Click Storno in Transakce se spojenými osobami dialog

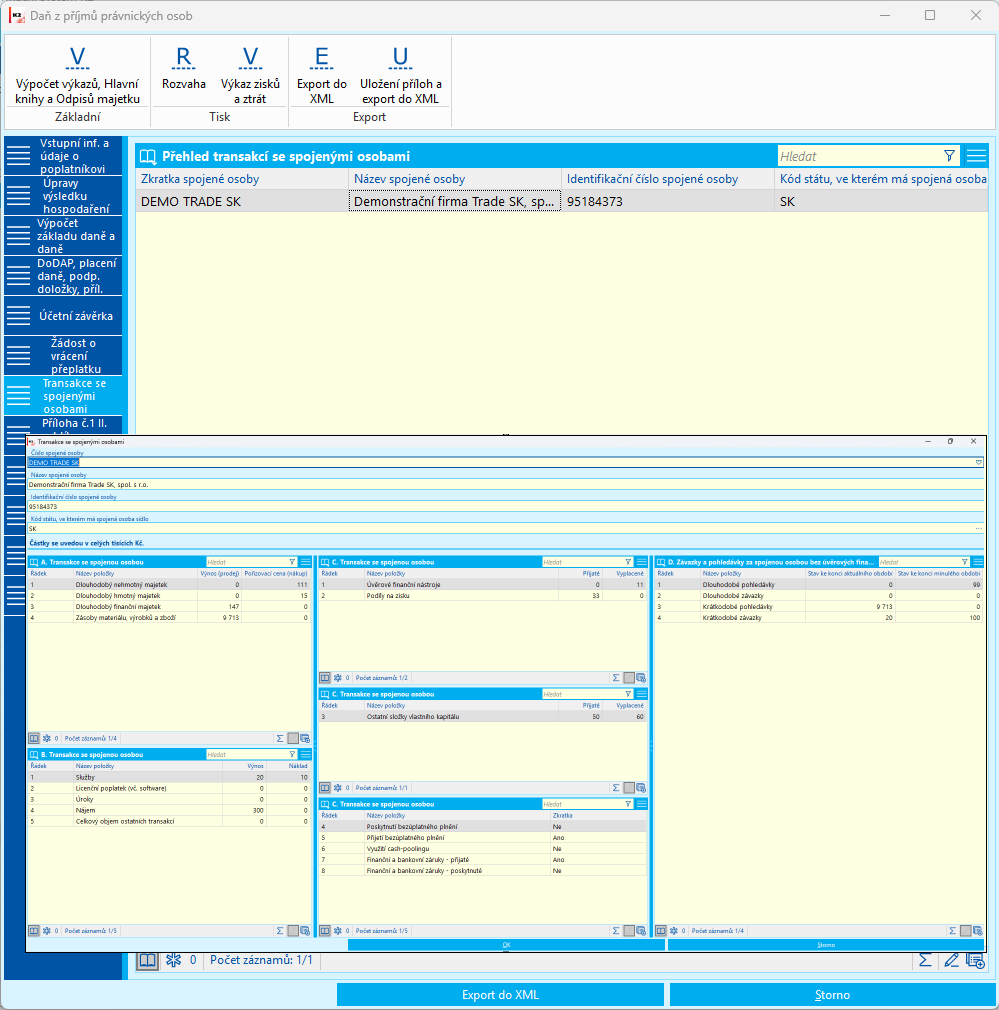coord(826,945)
